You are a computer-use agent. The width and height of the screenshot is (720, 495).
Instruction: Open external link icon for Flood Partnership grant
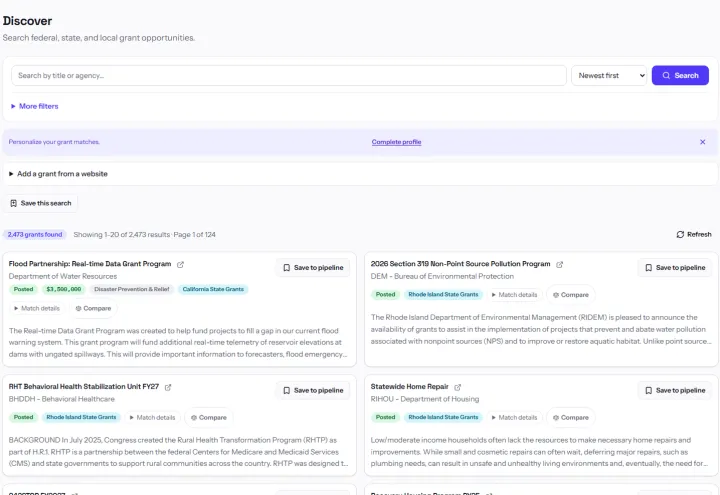(180, 264)
